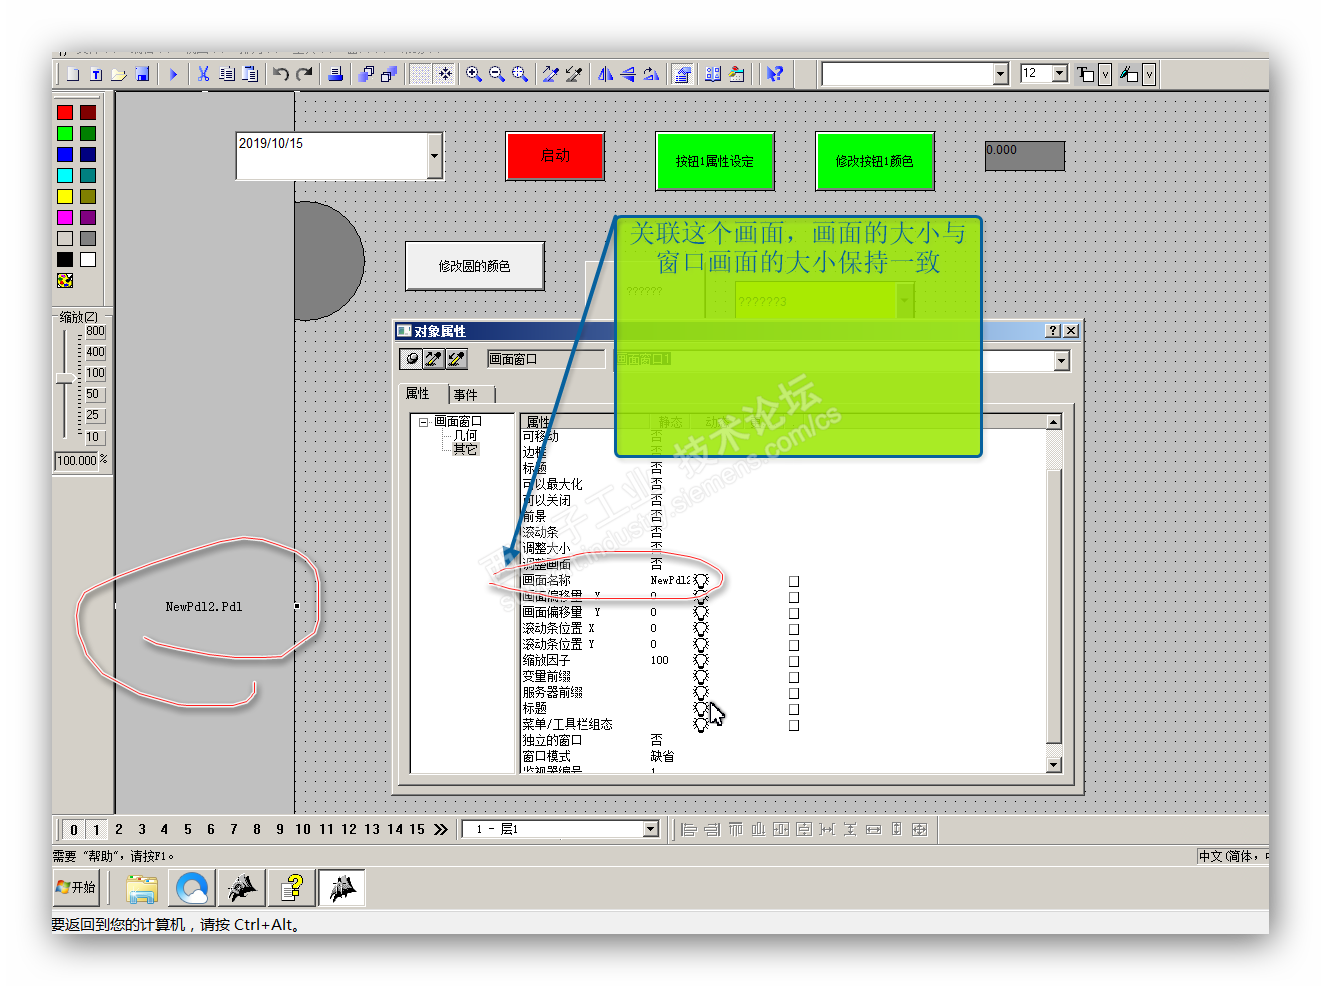Rotate the selected object

coord(651,74)
